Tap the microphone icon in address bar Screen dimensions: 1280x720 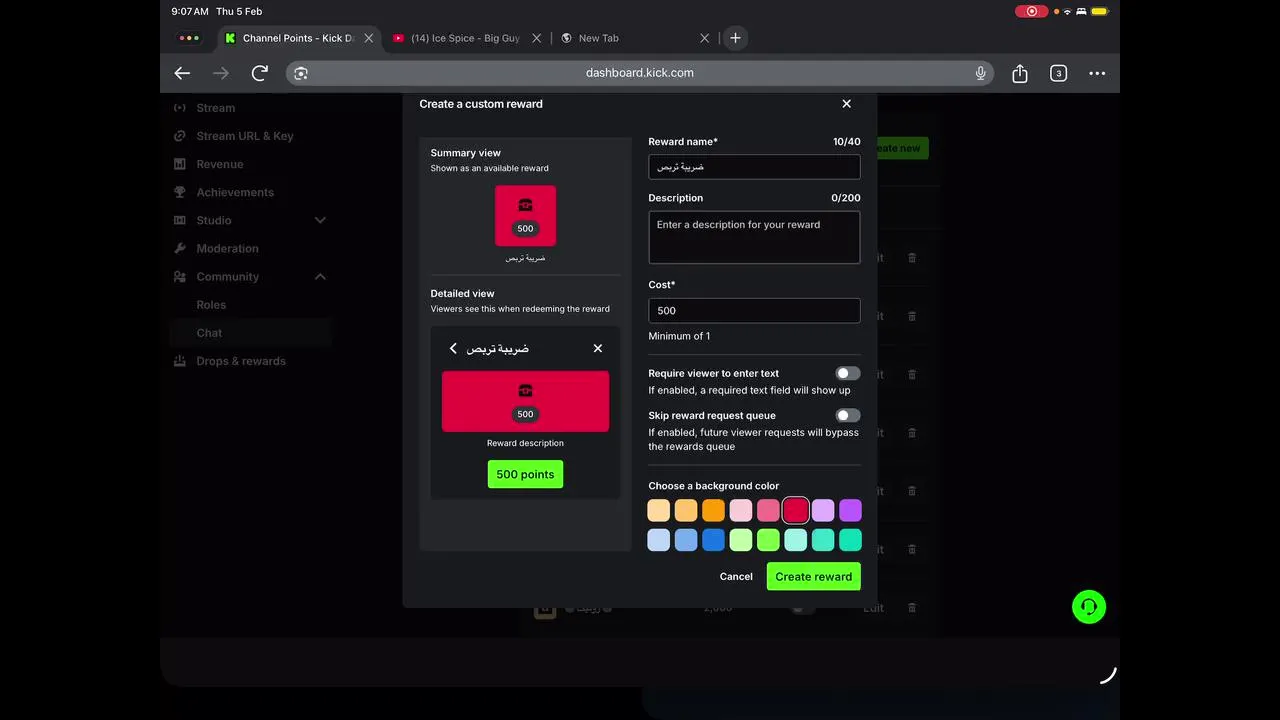tap(981, 73)
